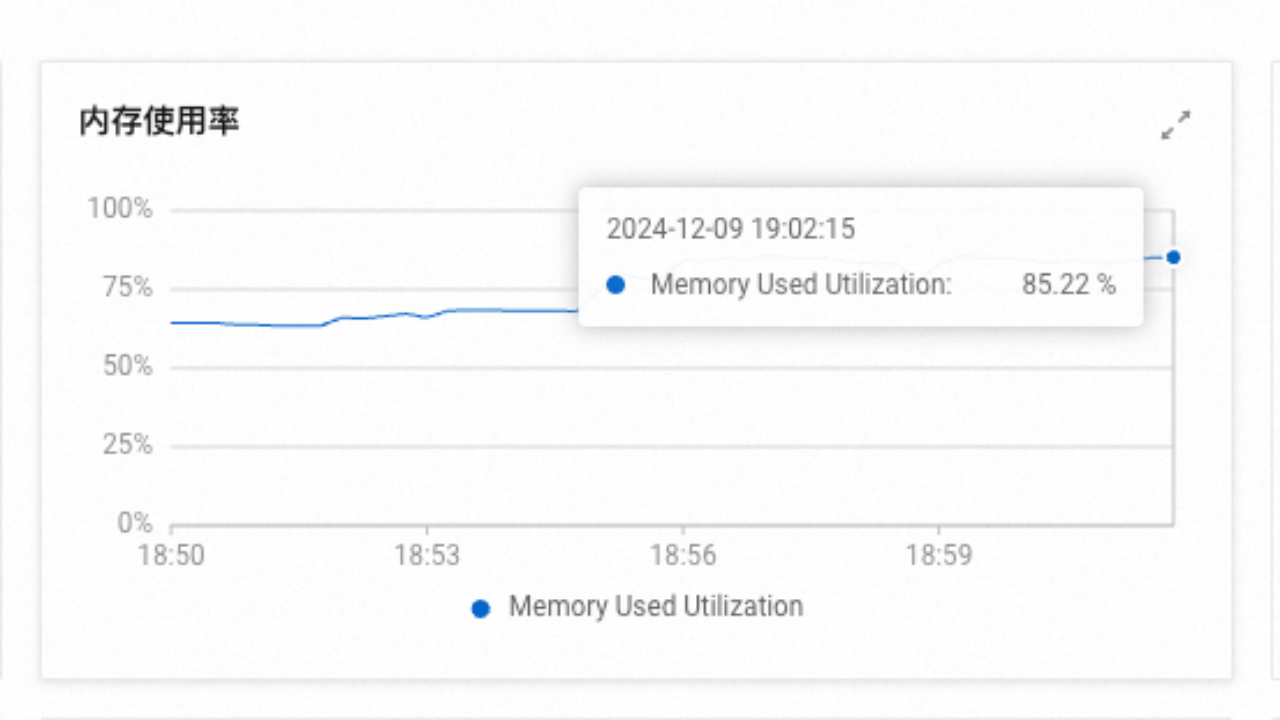Image resolution: width=1280 pixels, height=720 pixels.
Task: Click the blue legend dot below the chart
Action: pos(481,608)
